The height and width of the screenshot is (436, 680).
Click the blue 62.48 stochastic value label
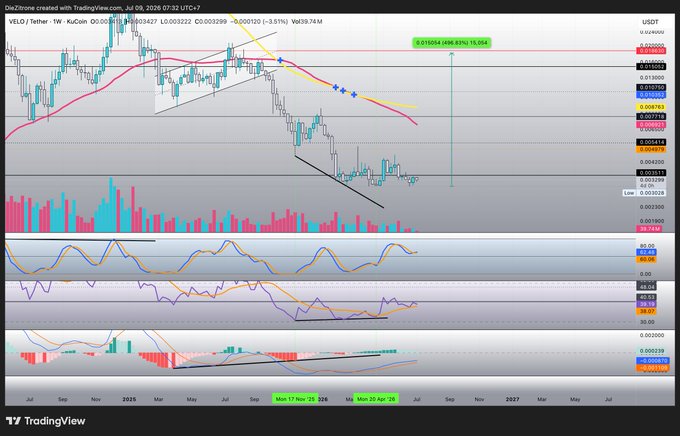(647, 252)
